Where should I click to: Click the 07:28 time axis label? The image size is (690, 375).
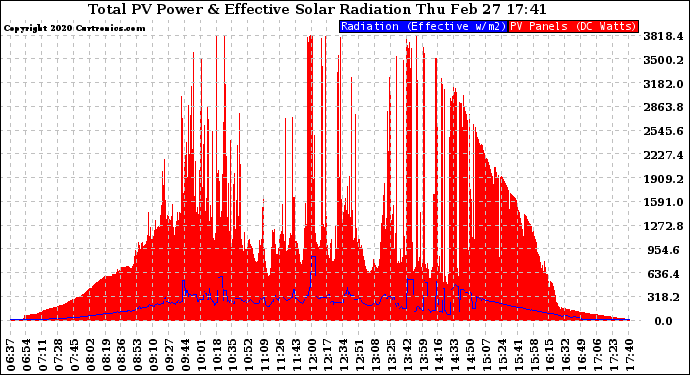coord(59,355)
